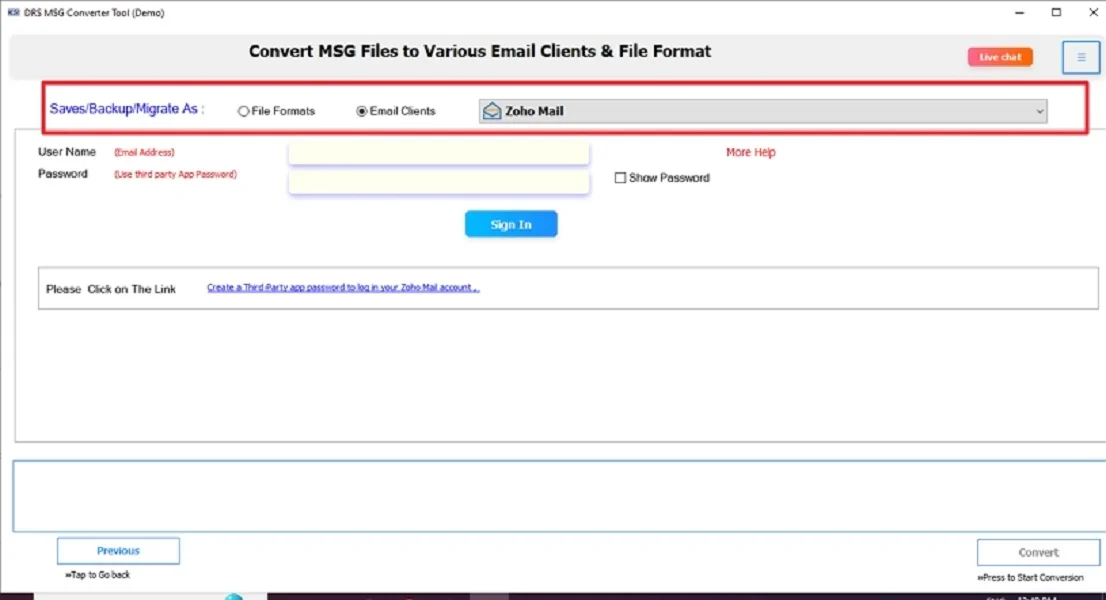Start a Live chat session
Screen dimensions: 1106x600
point(999,57)
